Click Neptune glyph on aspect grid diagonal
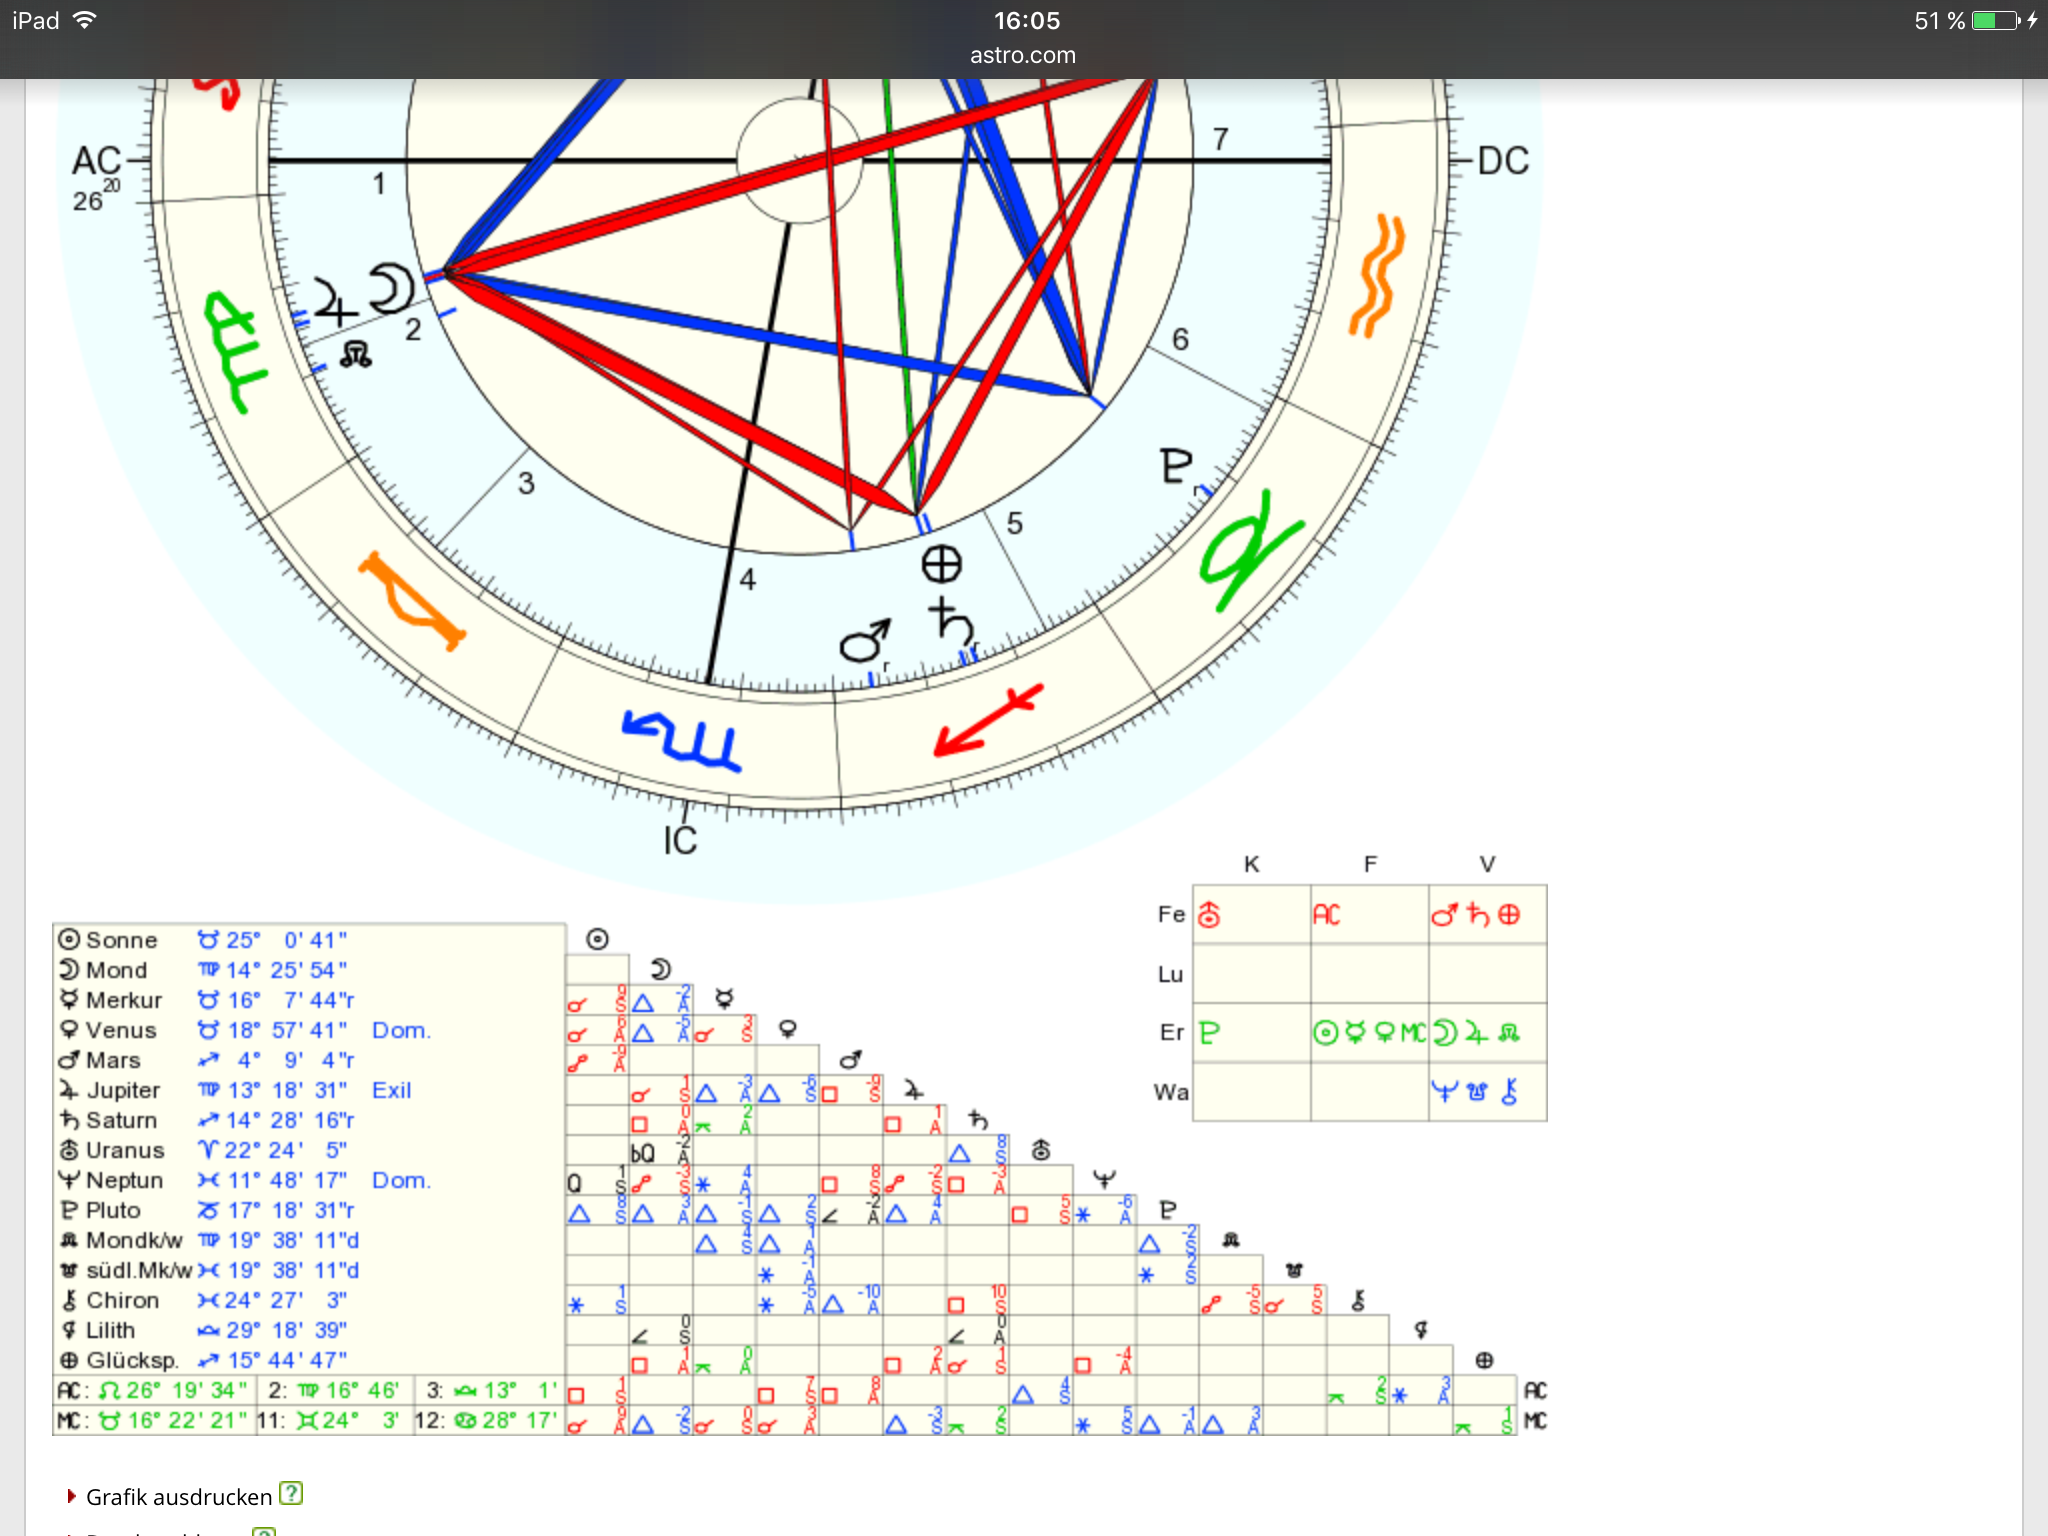2048x1536 pixels. coord(1104,1179)
